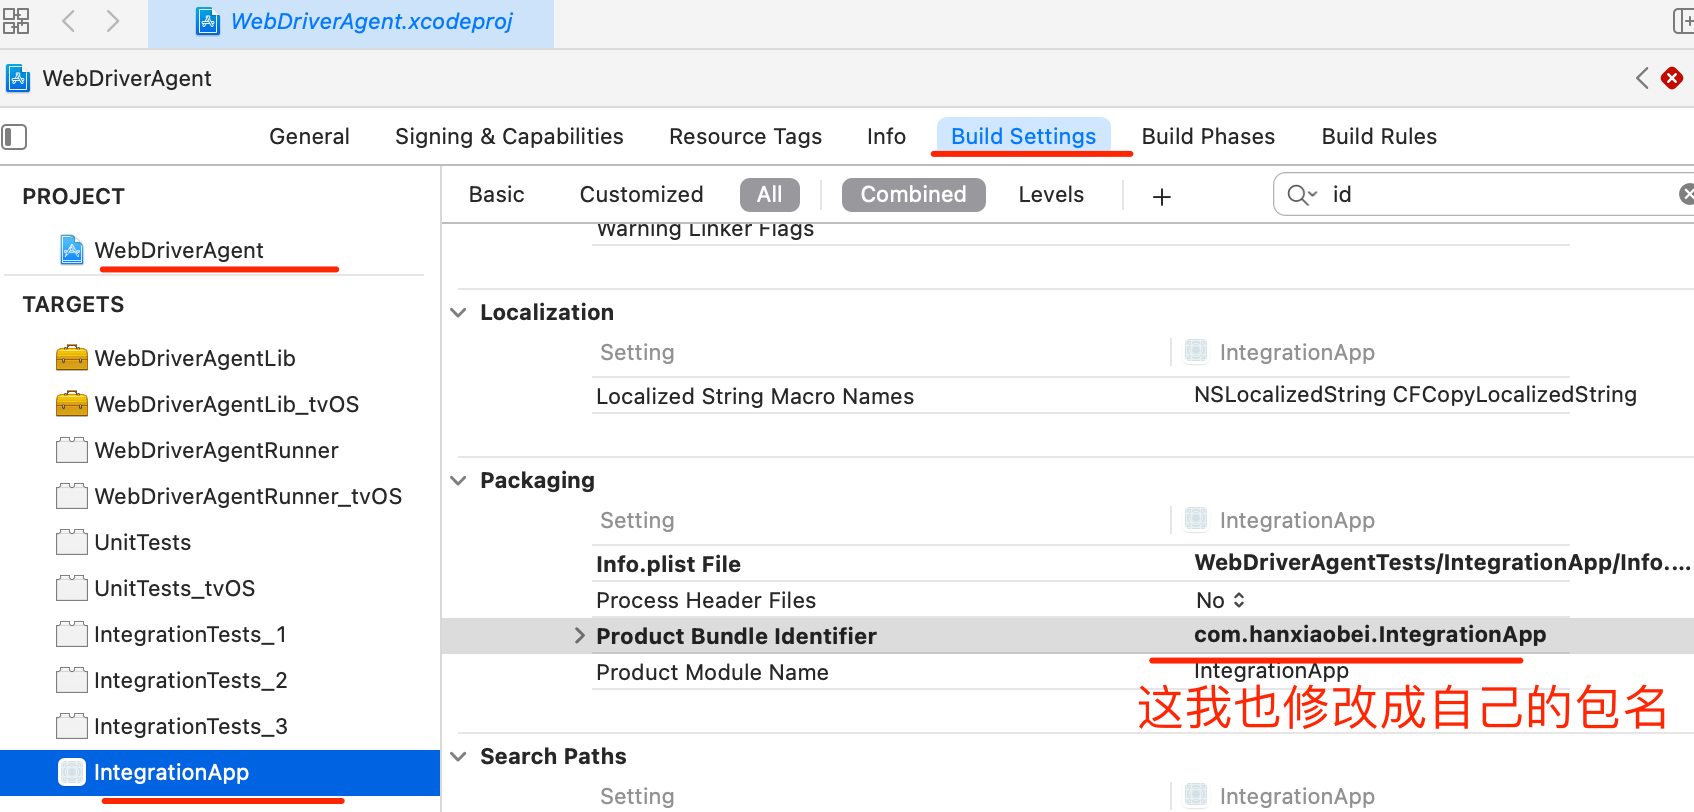Viewport: 1694px width, 812px height.
Task: Click the red error issue indicator
Action: tap(1671, 78)
